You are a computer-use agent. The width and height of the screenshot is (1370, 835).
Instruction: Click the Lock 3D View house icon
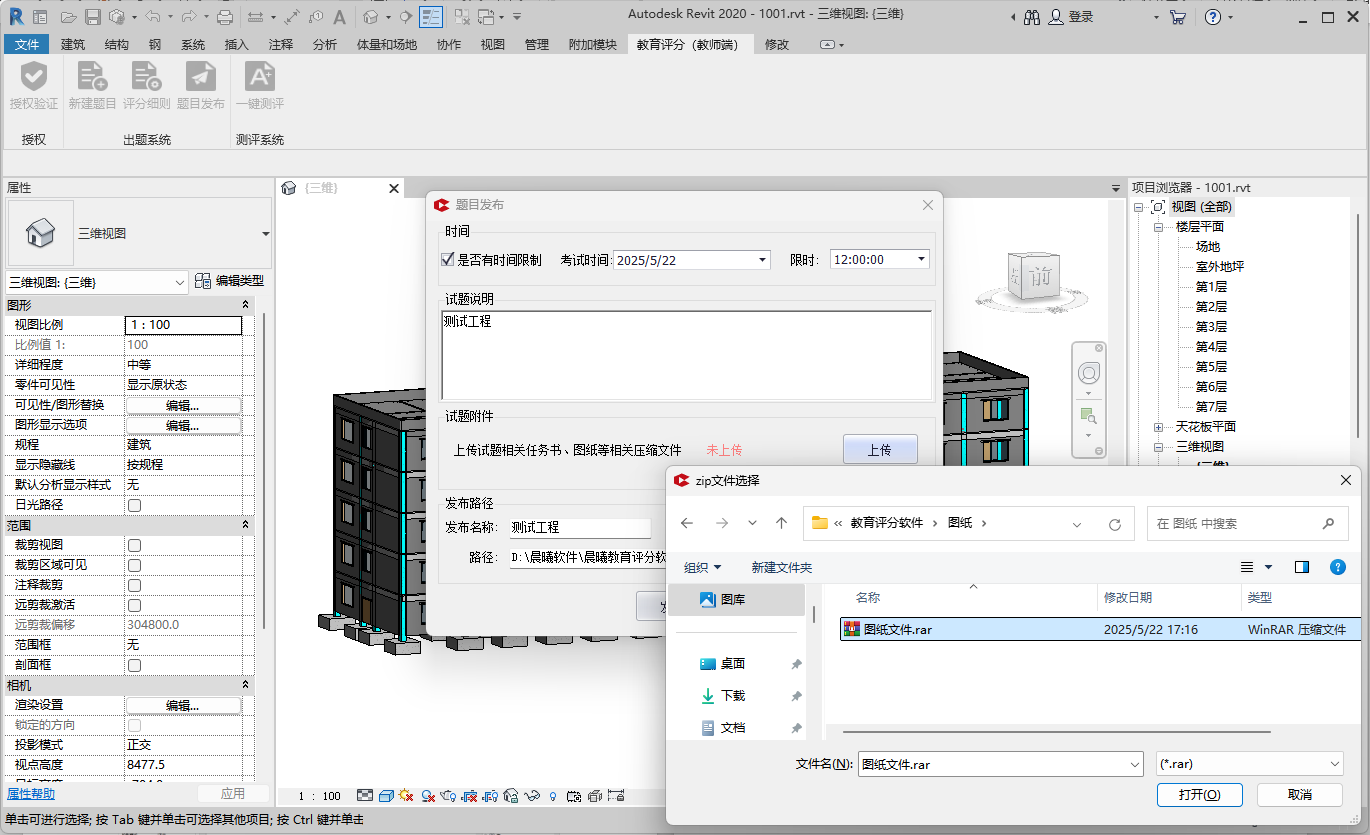pyautogui.click(x=511, y=796)
